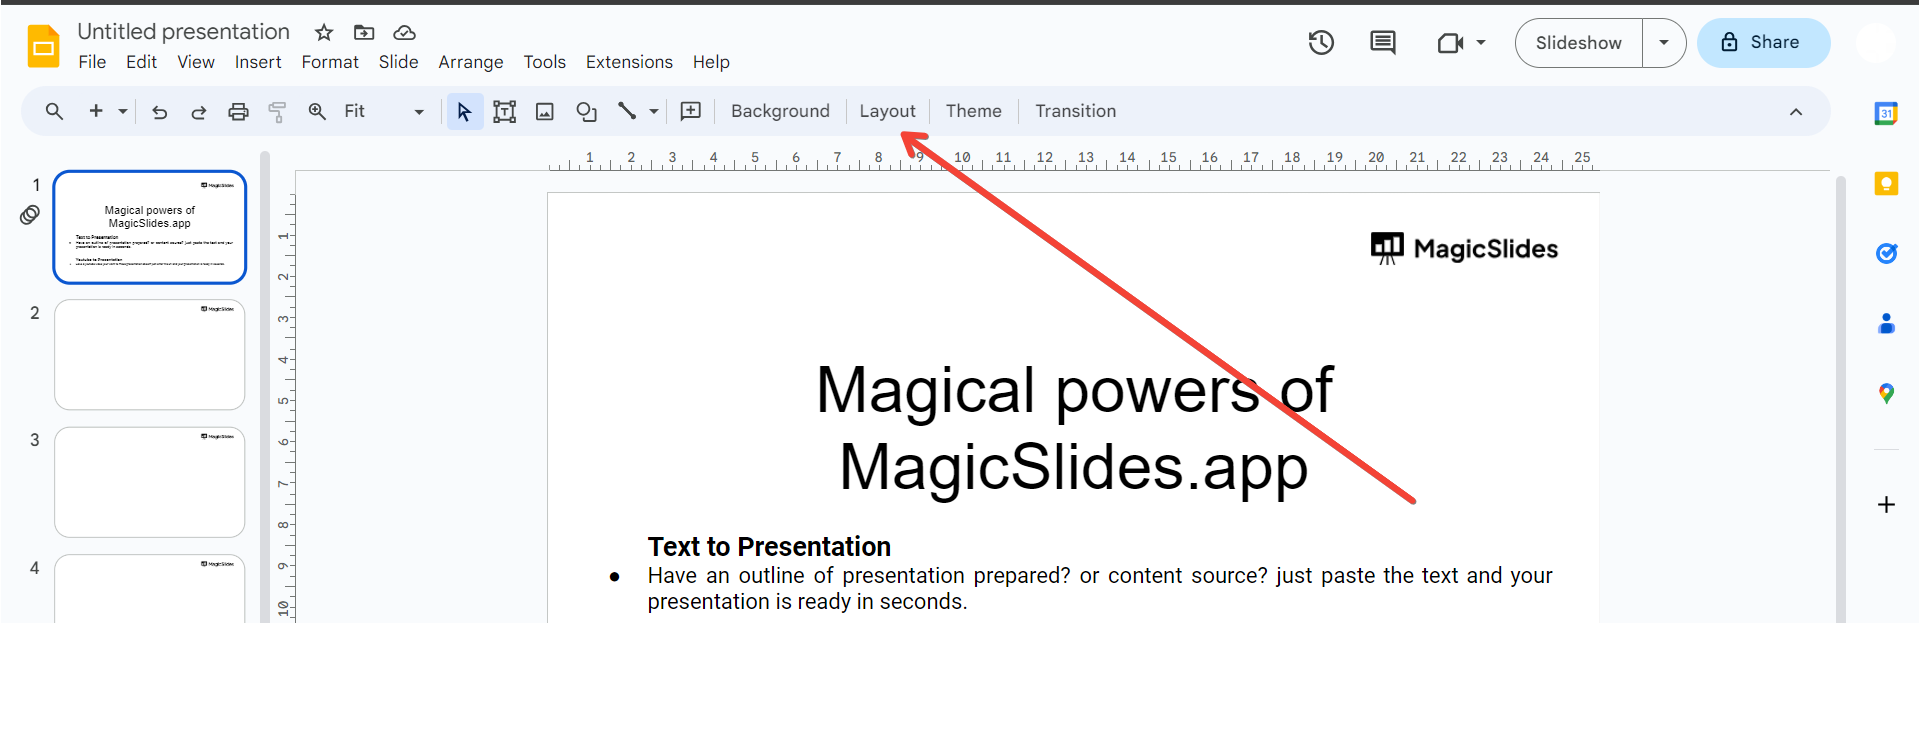This screenshot has width=1919, height=743.
Task: Redo the last action
Action: pos(198,112)
